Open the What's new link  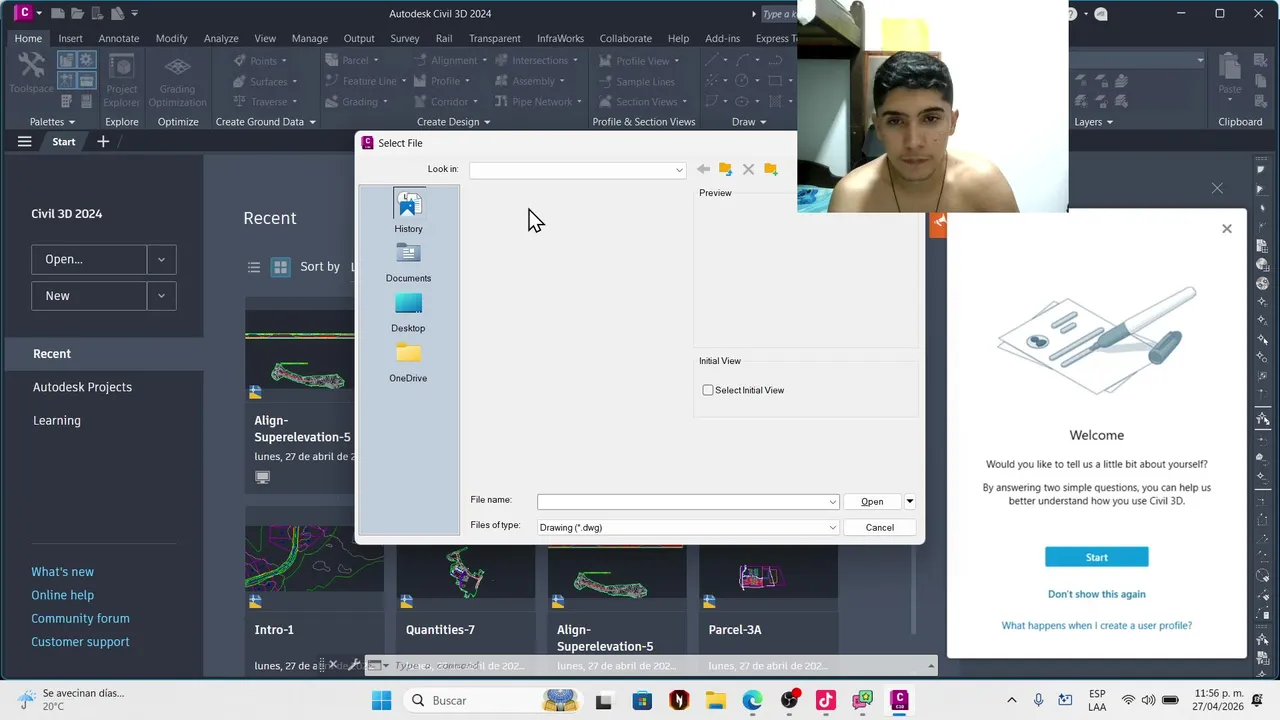click(62, 572)
